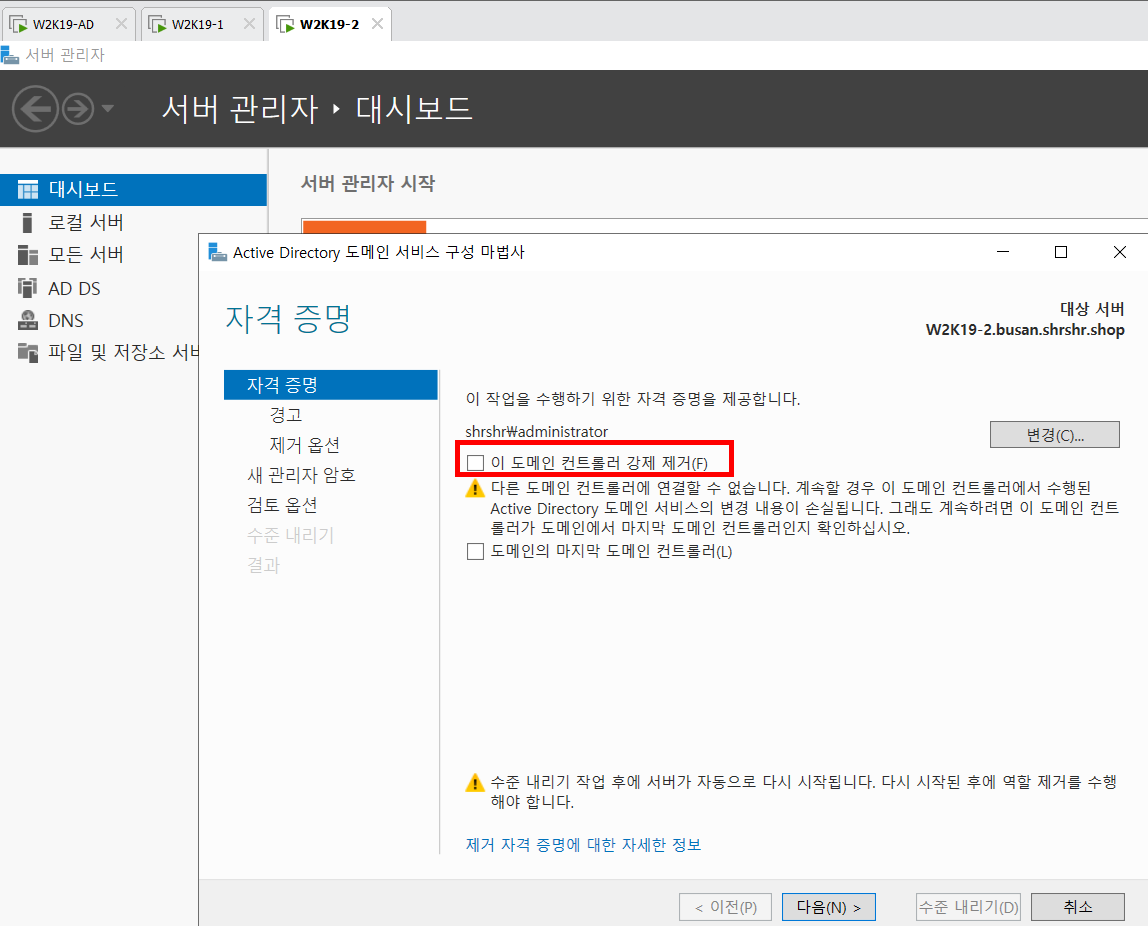Click the shrshr\administrator credential text
1148x926 pixels.
pyautogui.click(x=537, y=432)
